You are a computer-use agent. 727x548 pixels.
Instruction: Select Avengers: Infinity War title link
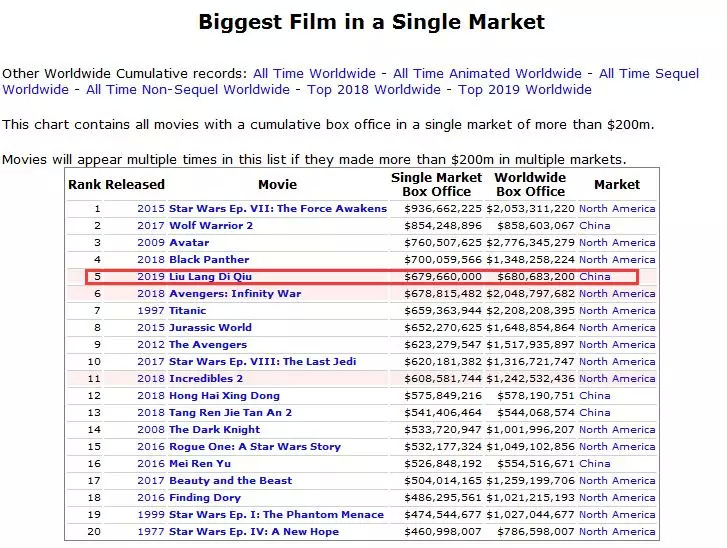(235, 294)
